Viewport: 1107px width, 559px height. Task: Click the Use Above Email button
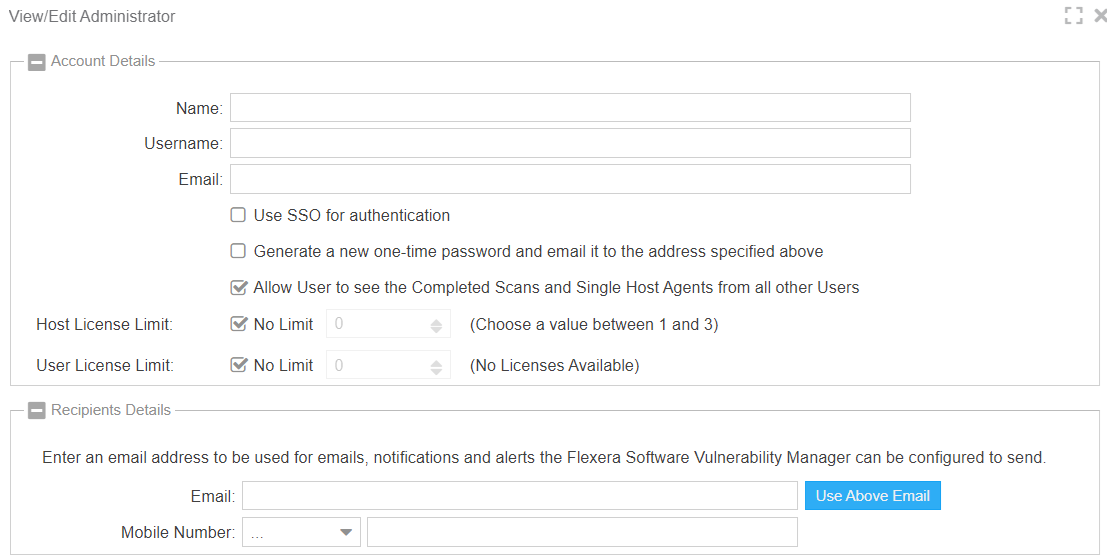[x=872, y=496]
